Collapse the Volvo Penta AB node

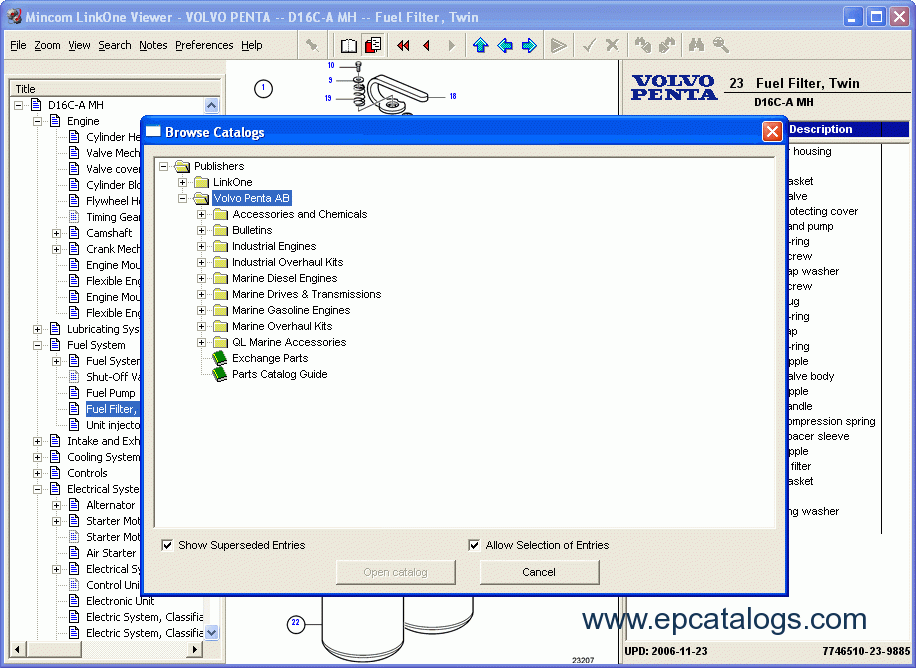coord(183,198)
